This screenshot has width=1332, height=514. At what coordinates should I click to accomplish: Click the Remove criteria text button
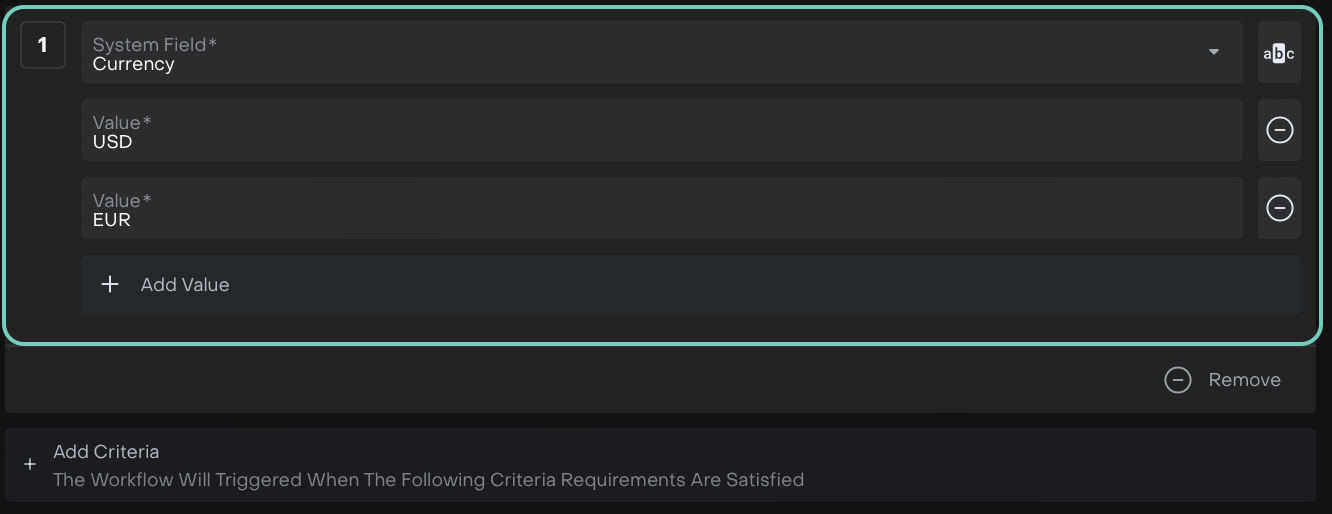pos(1244,380)
